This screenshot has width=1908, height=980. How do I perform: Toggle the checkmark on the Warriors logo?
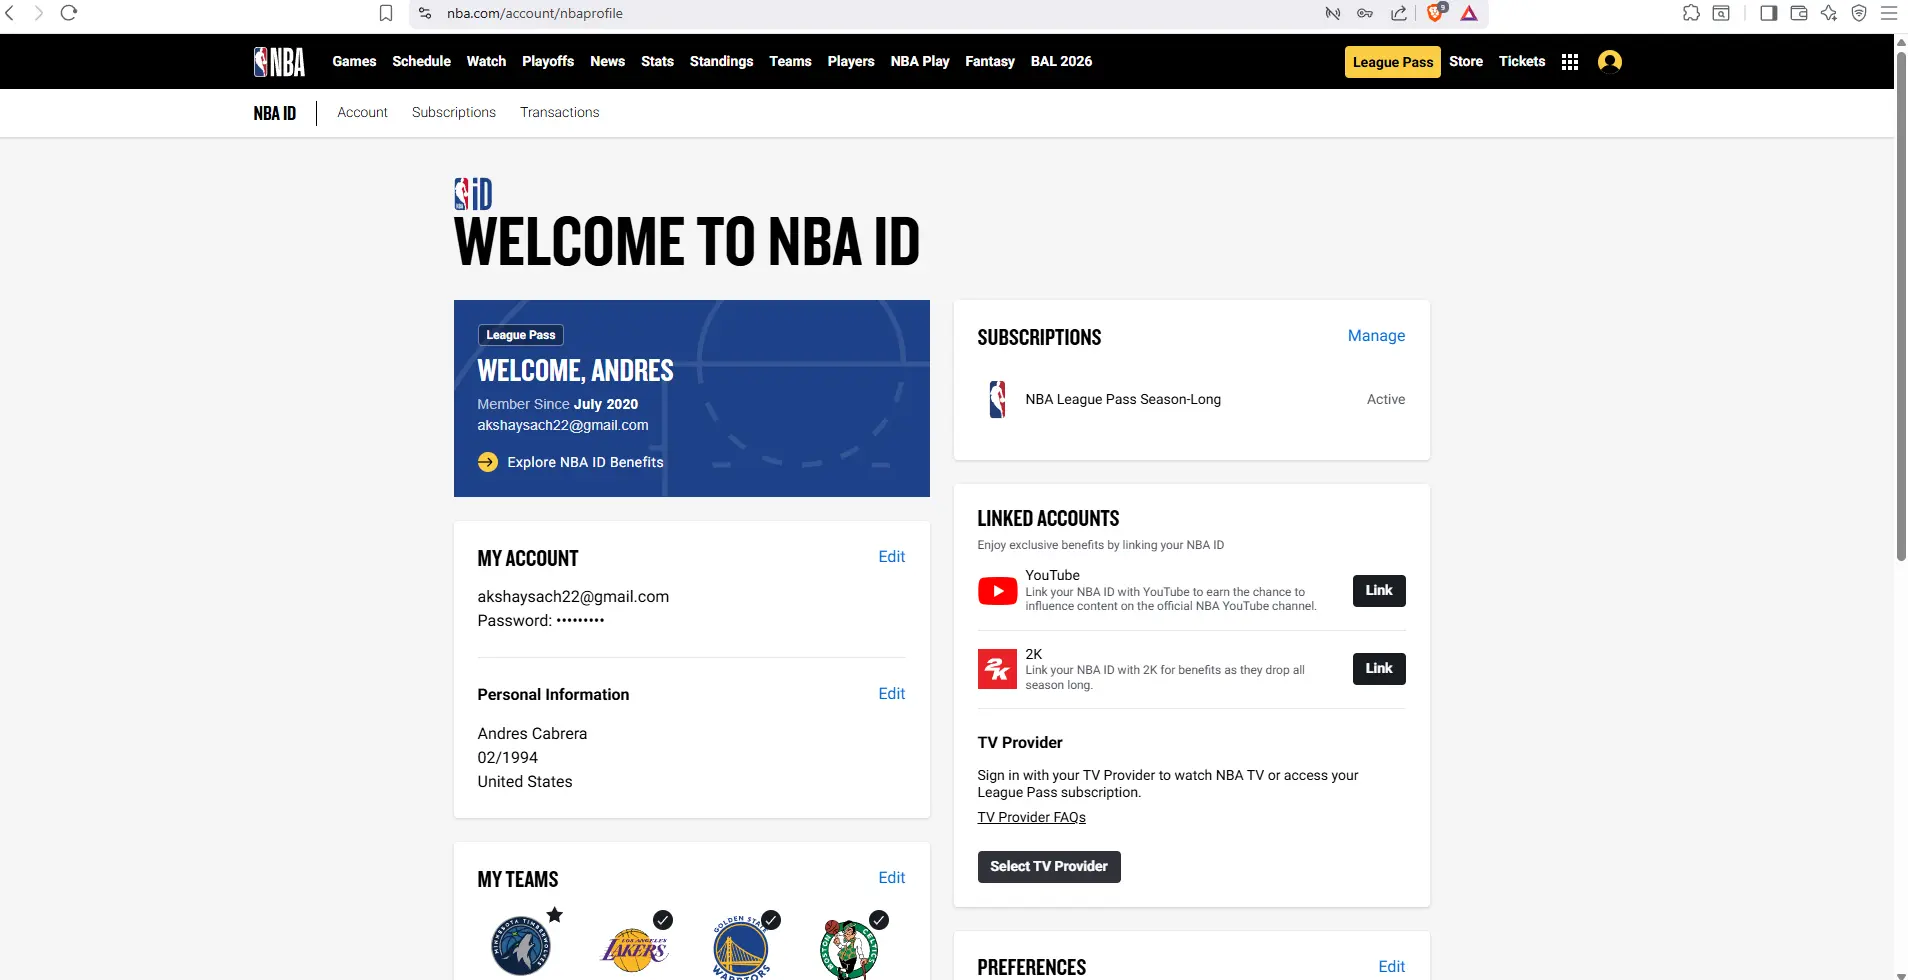(x=771, y=920)
